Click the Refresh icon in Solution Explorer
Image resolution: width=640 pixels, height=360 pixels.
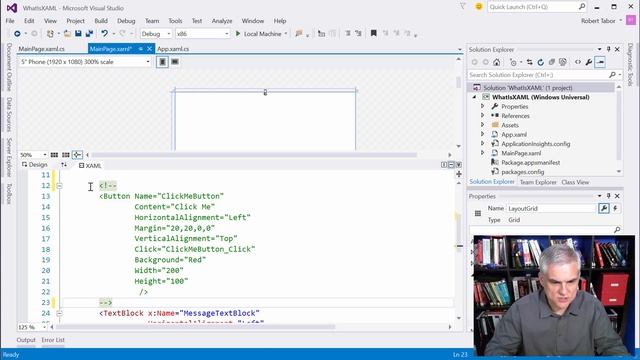tap(540, 62)
